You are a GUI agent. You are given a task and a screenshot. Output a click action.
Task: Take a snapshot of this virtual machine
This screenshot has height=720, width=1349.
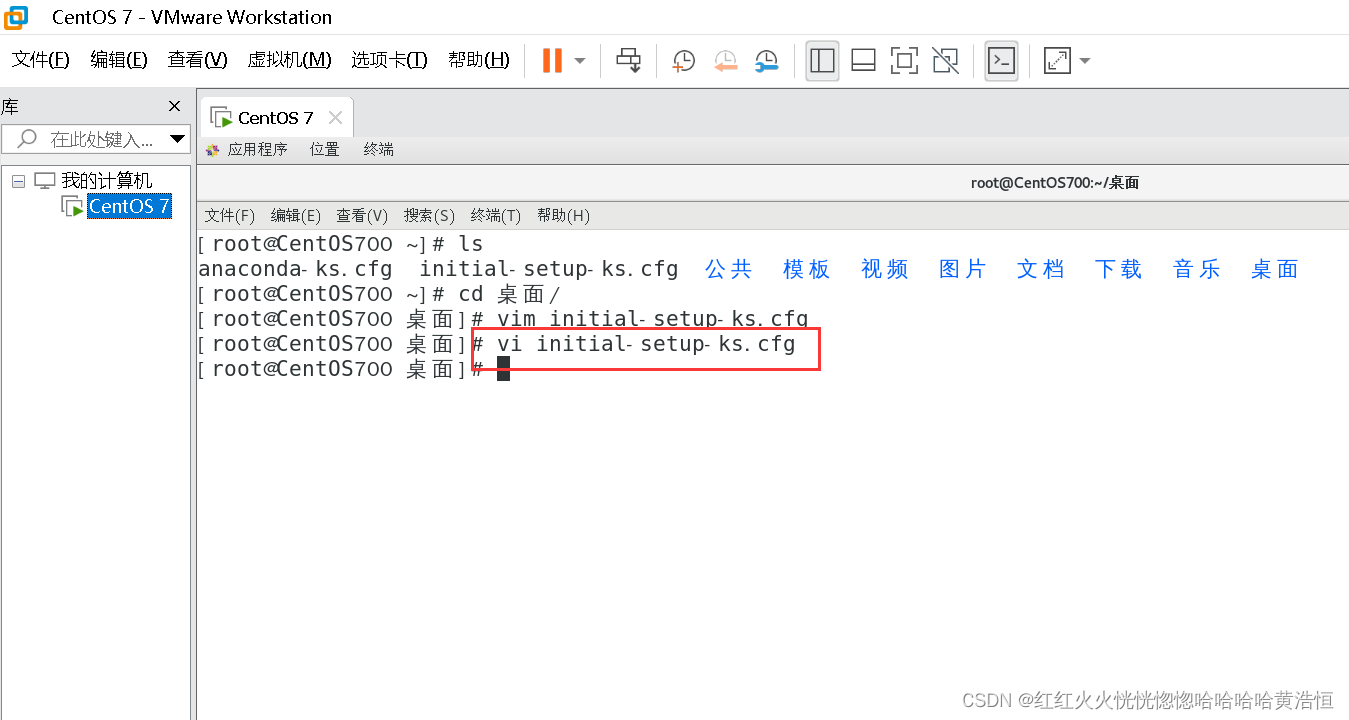(684, 61)
